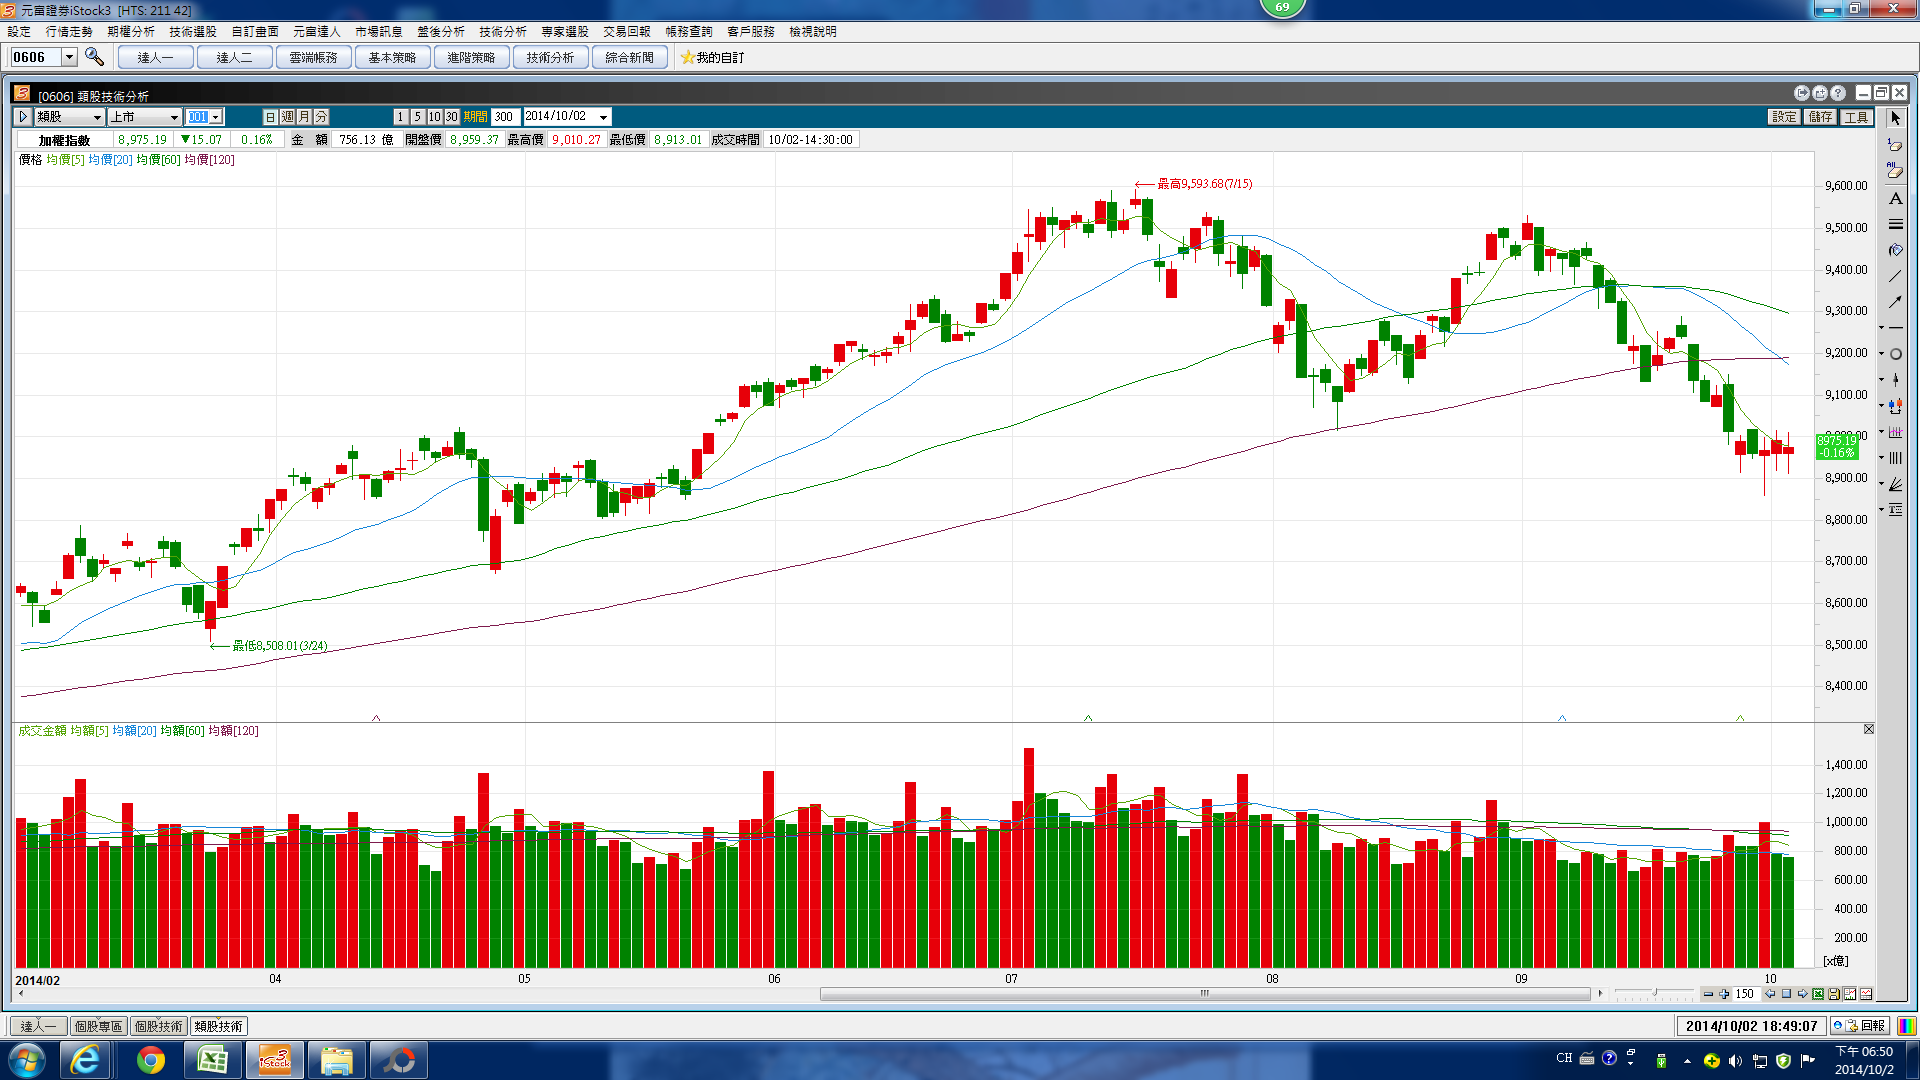Open Excel from the Windows taskbar
Image resolution: width=1920 pixels, height=1080 pixels.
212,1060
